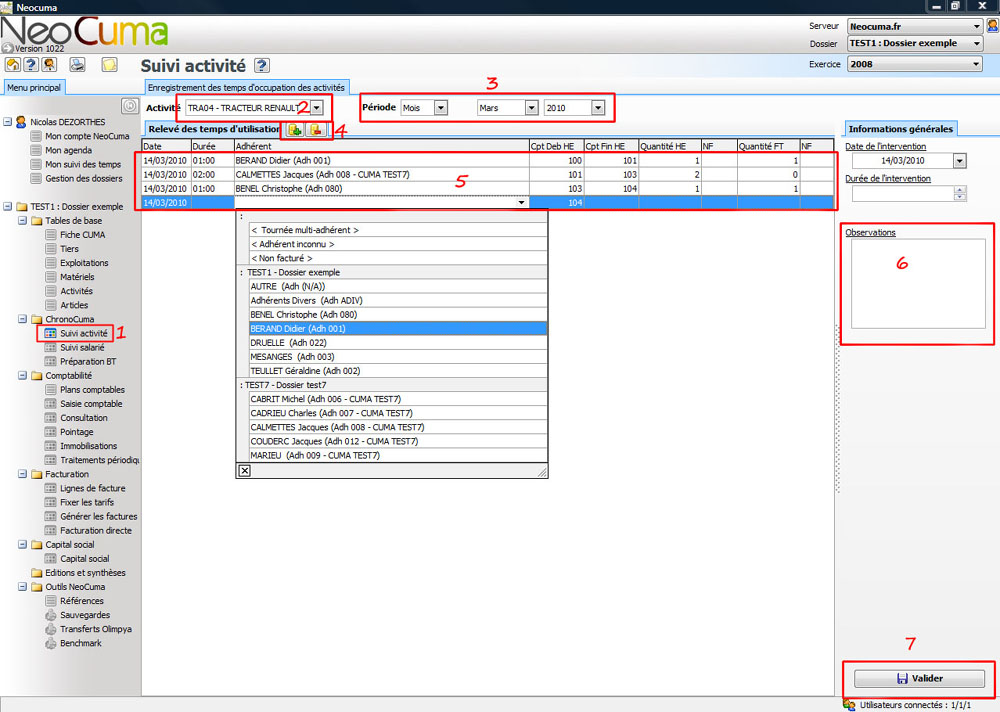Open Fiche CUMA under Tables de base

click(x=82, y=234)
